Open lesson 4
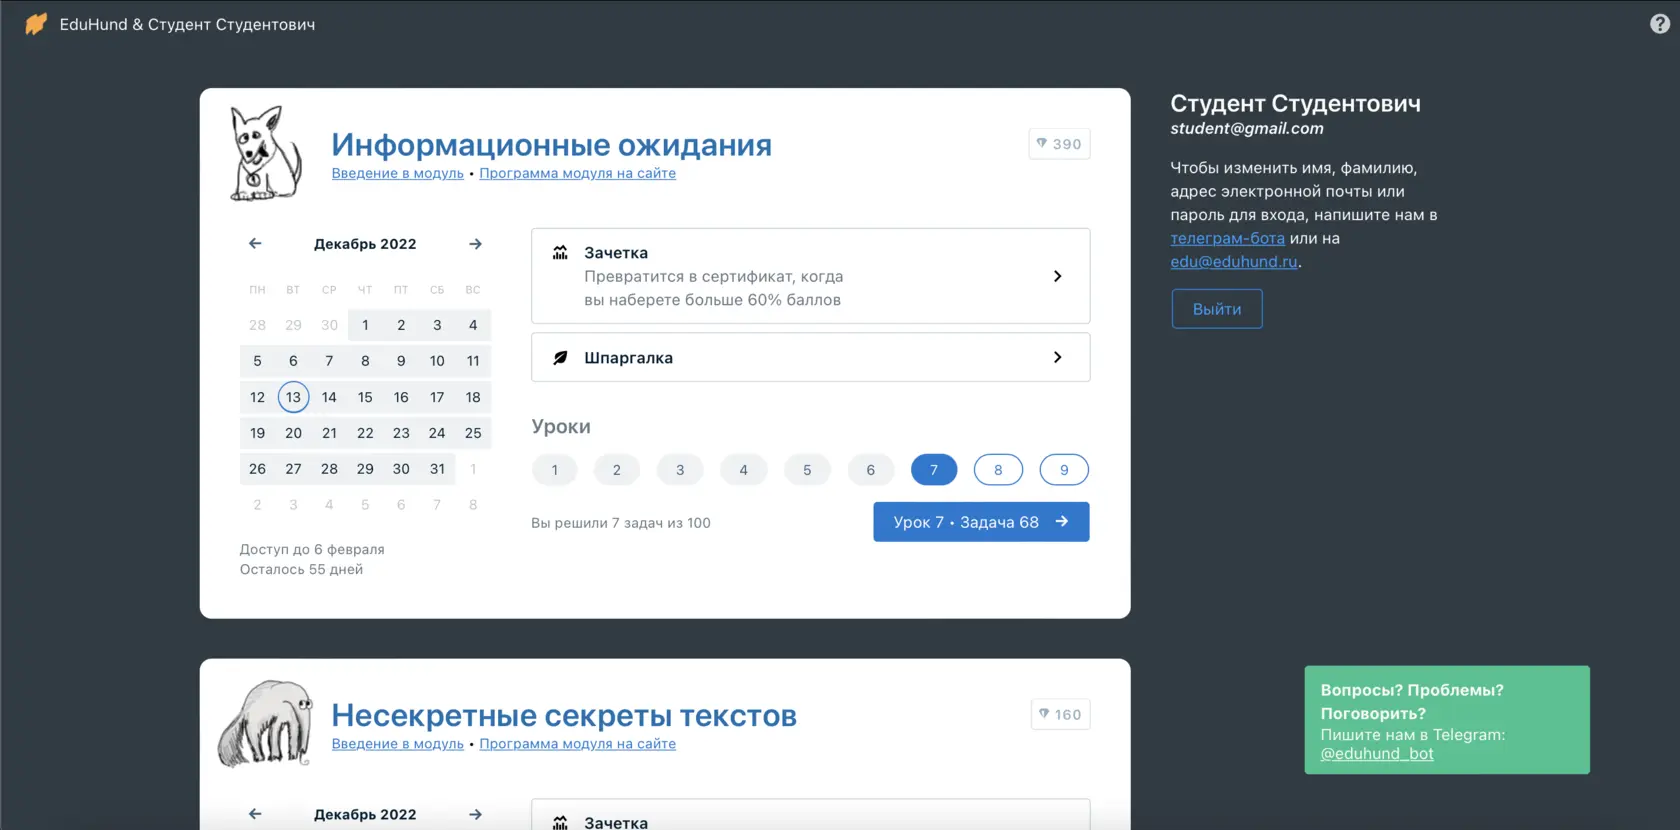Image resolution: width=1680 pixels, height=830 pixels. [744, 470]
